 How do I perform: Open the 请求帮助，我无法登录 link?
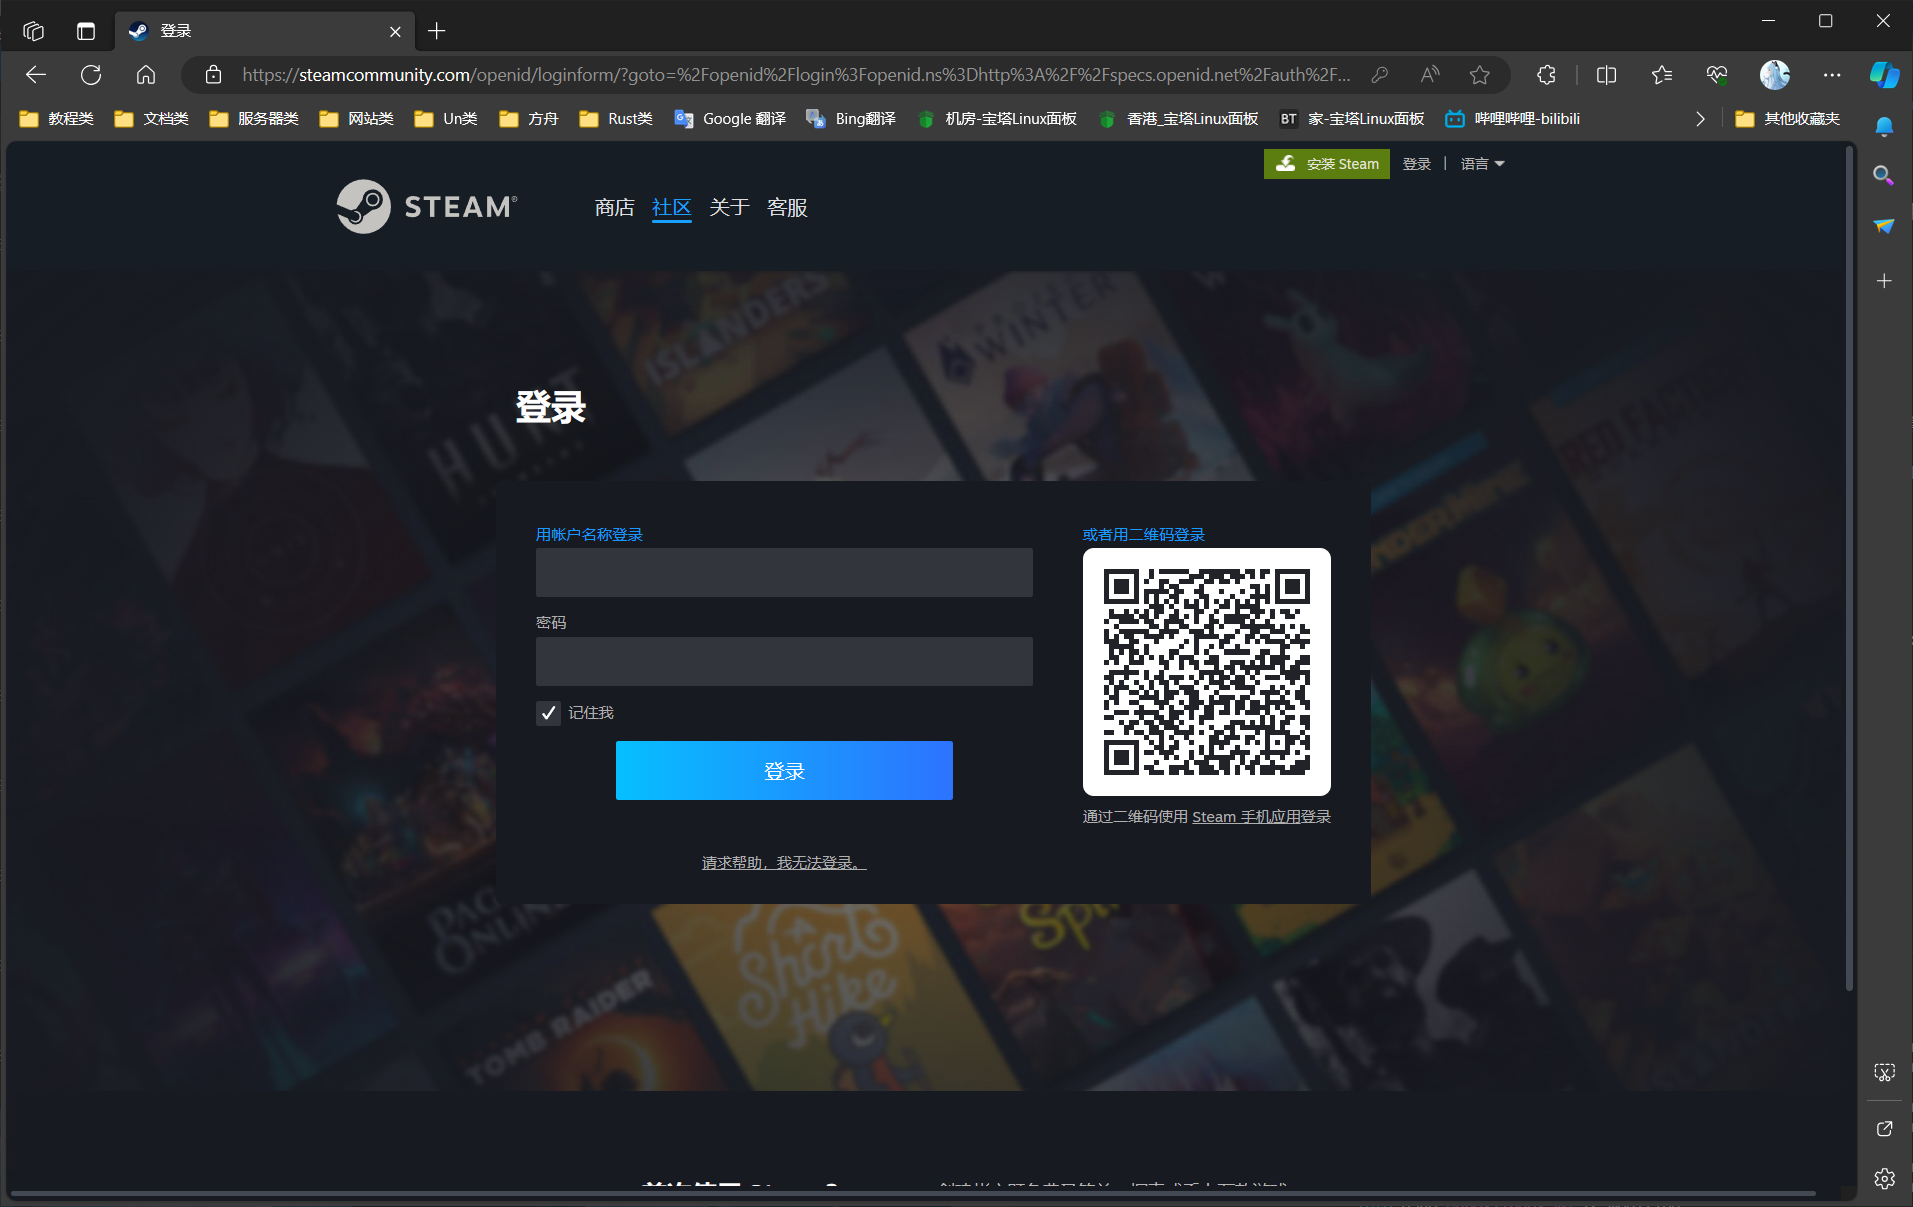784,863
